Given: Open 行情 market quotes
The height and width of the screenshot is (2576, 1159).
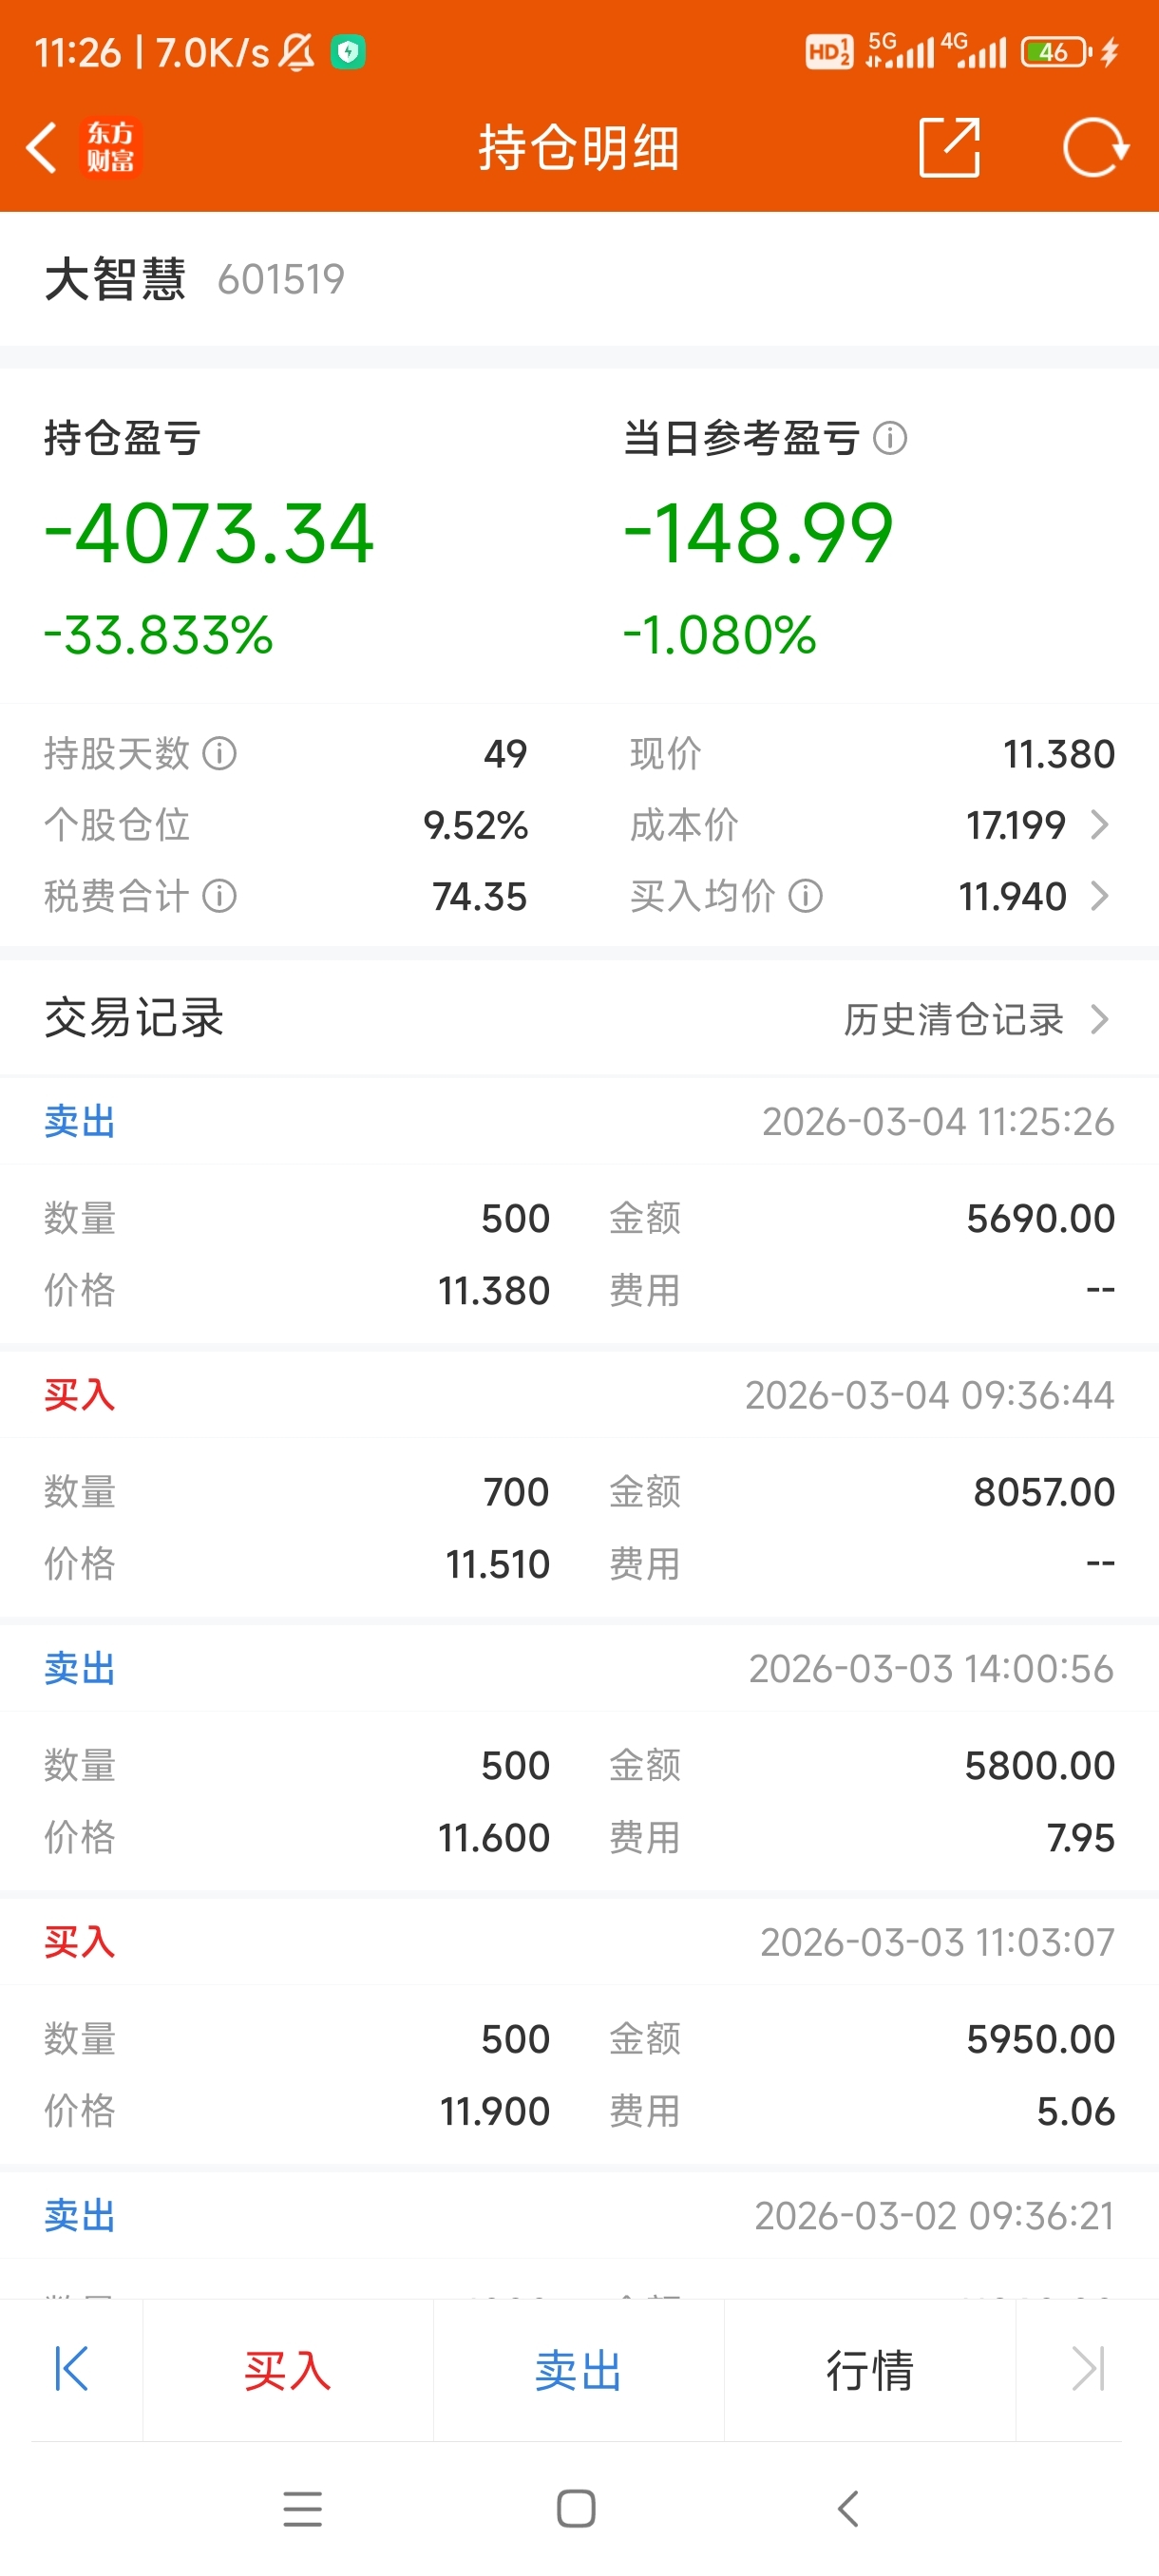Looking at the screenshot, I should coord(870,2370).
